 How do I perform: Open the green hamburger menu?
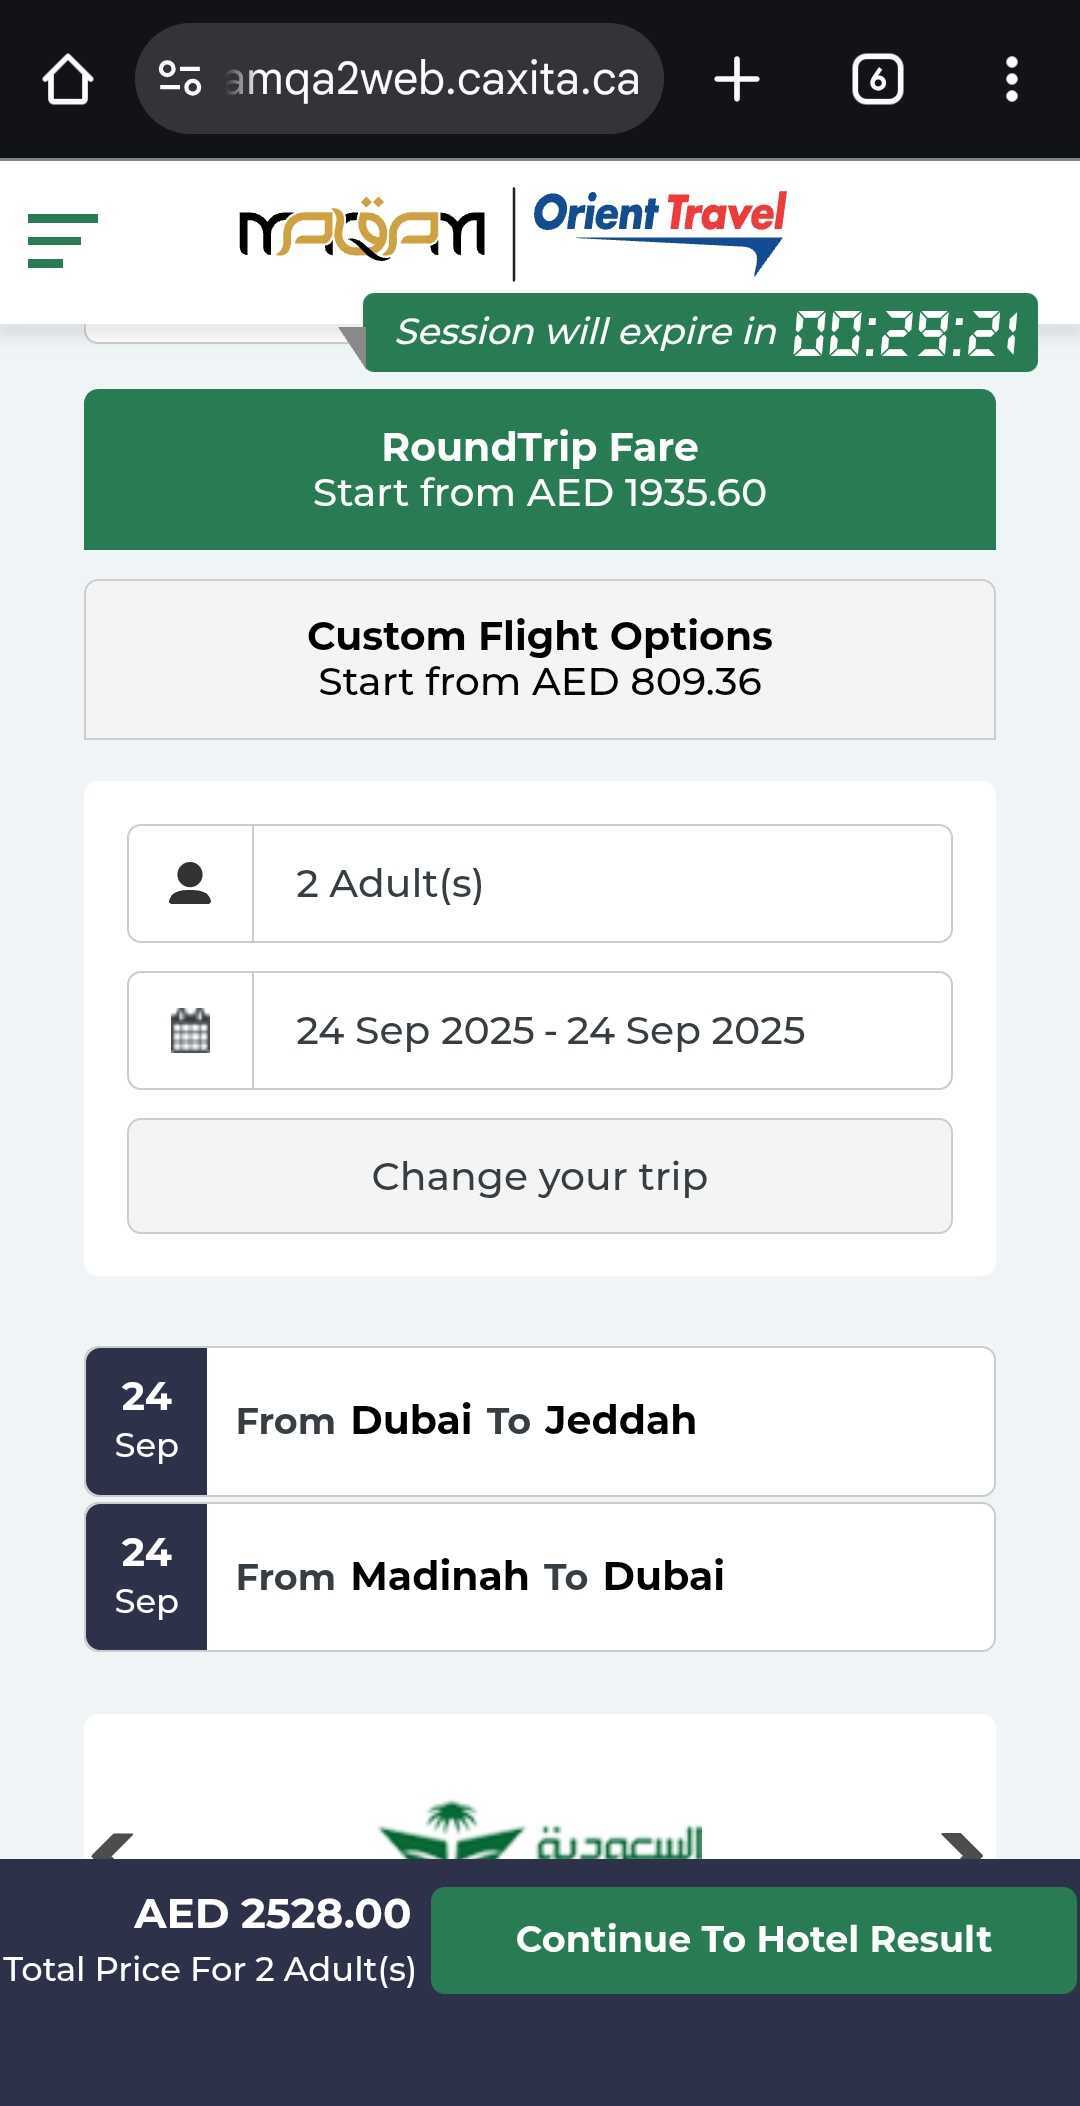click(x=62, y=240)
